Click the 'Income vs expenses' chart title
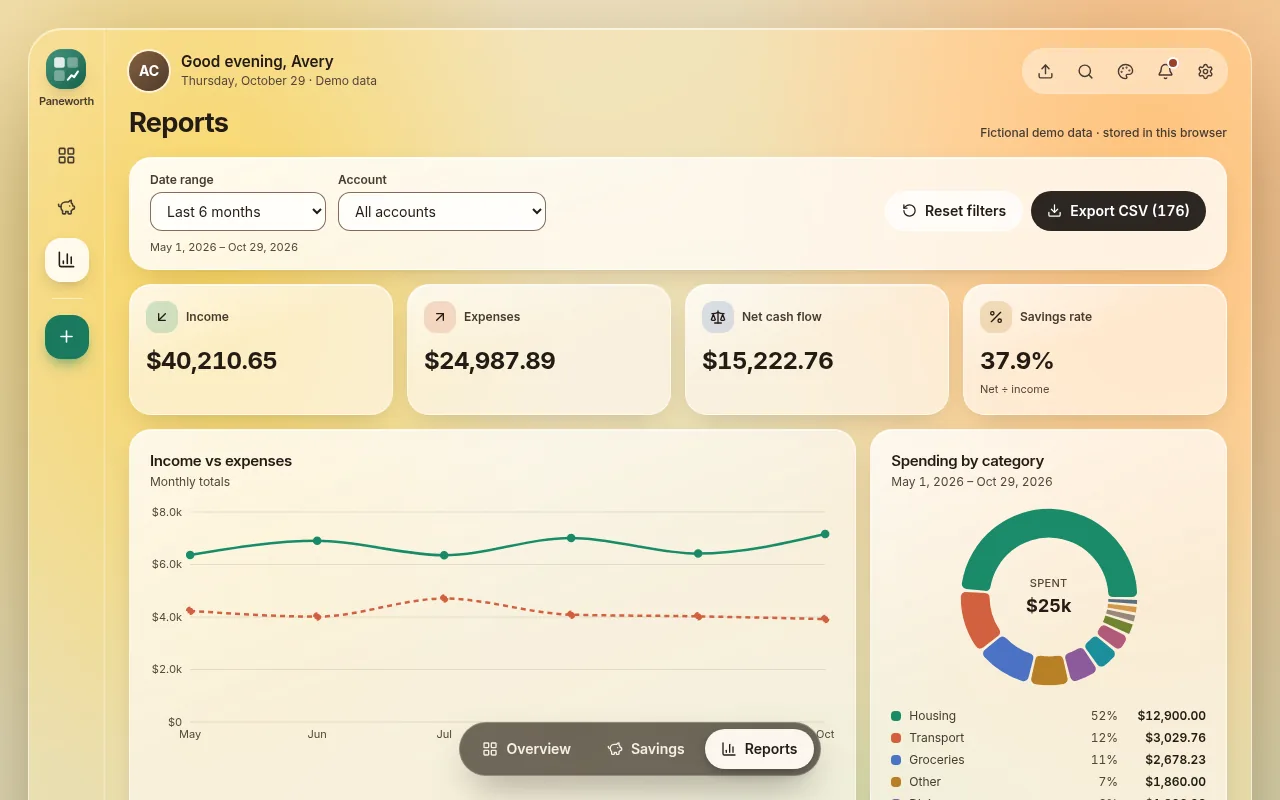The height and width of the screenshot is (800, 1280). click(x=221, y=461)
